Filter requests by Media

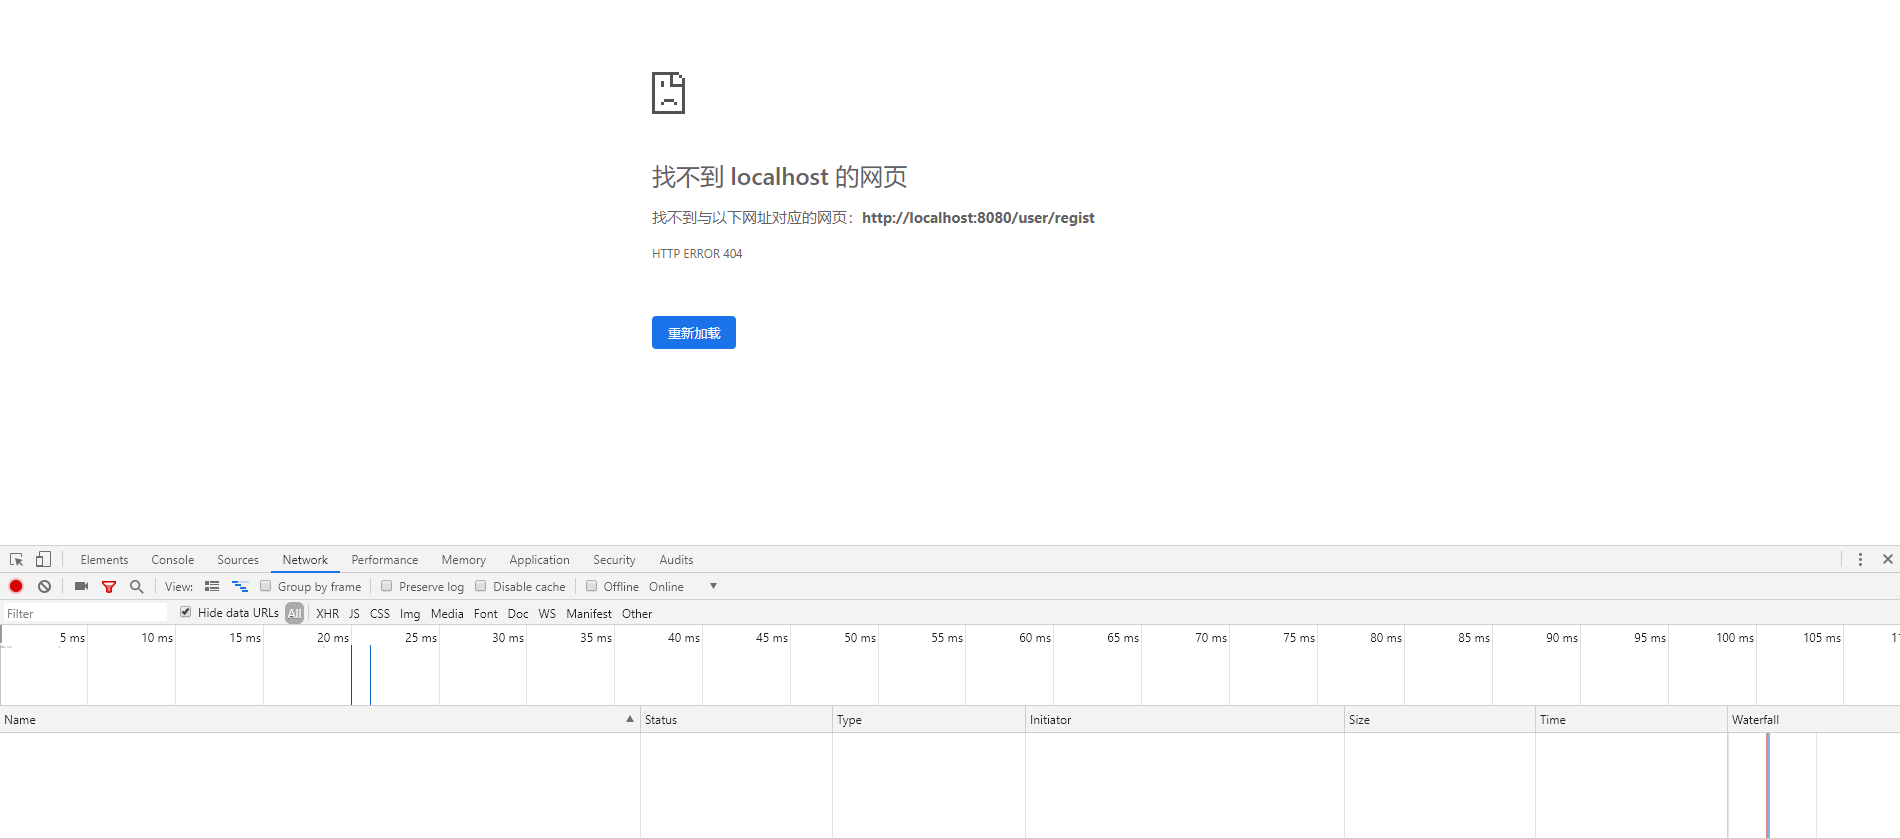click(447, 614)
